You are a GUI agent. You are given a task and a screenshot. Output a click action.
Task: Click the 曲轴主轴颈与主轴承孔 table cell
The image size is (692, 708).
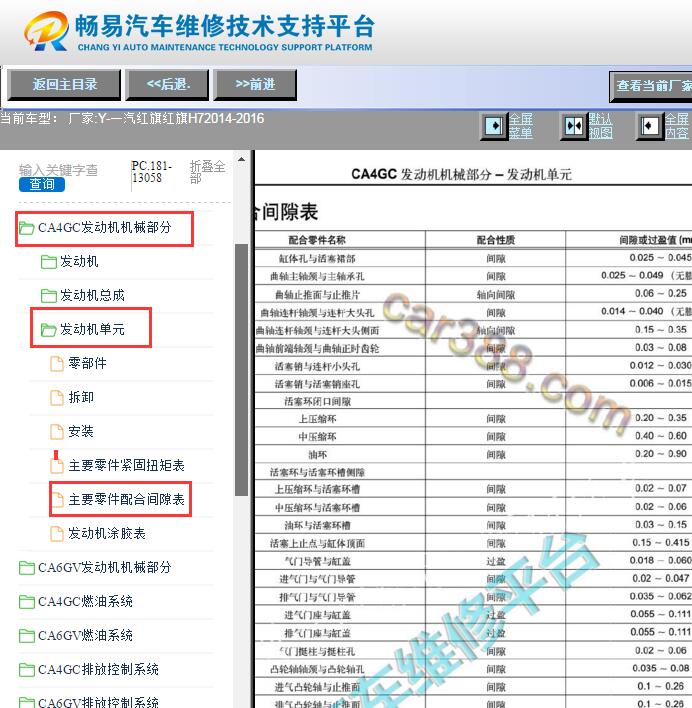[x=317, y=276]
